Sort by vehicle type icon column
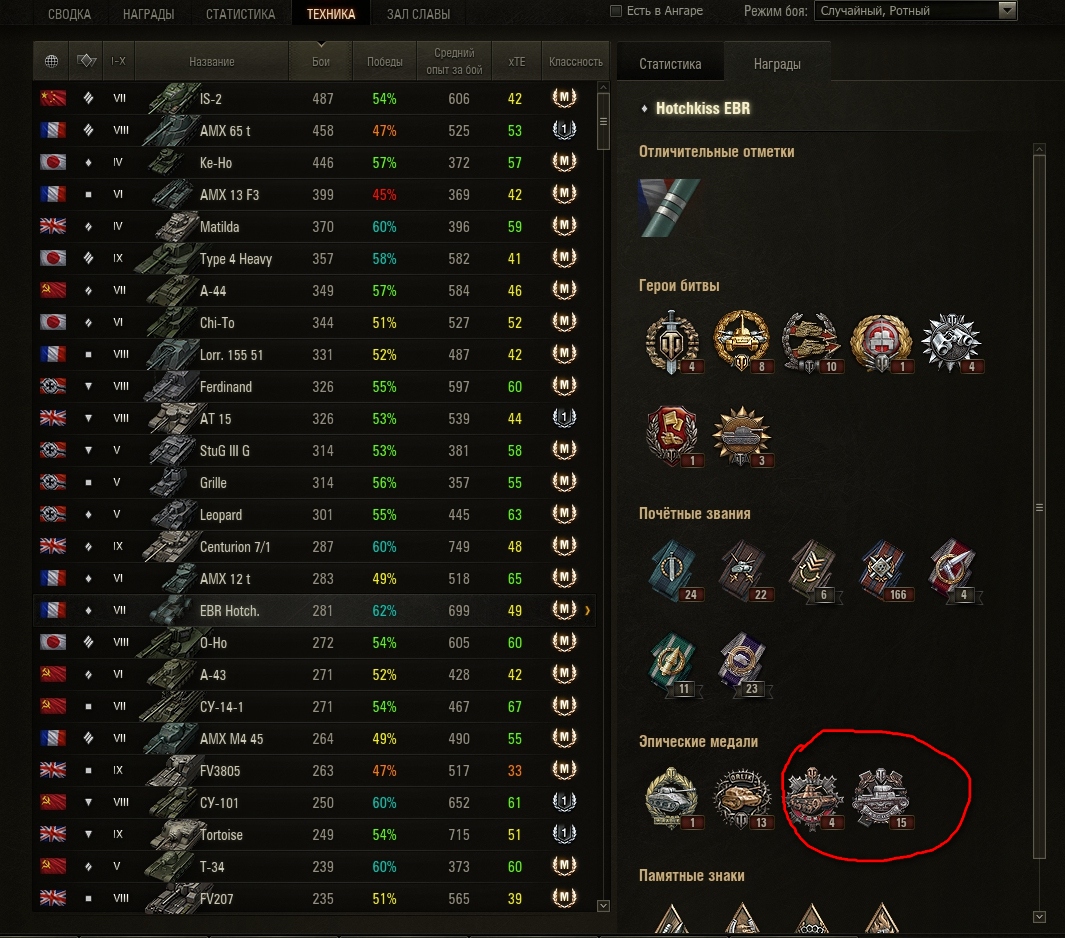Viewport: 1065px width, 938px height. click(x=86, y=61)
